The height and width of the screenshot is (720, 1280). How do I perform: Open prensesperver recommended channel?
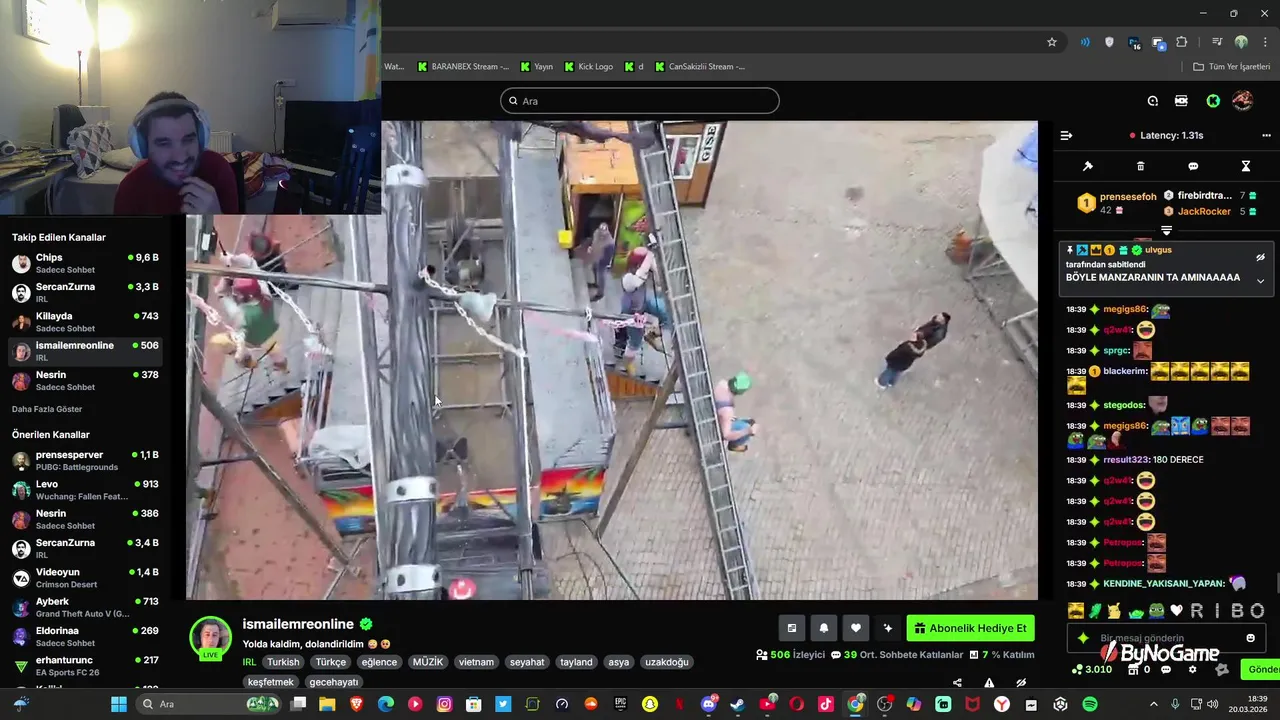click(x=85, y=460)
